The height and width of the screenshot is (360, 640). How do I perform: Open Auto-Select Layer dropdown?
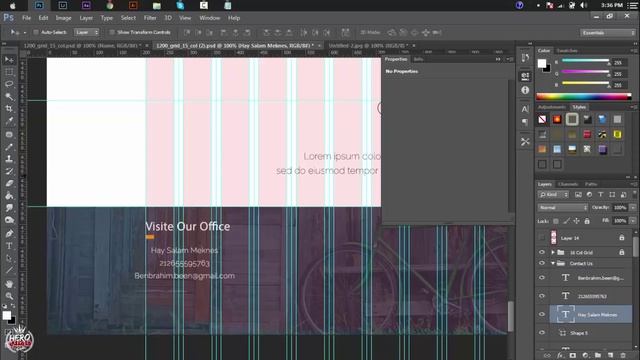point(86,32)
